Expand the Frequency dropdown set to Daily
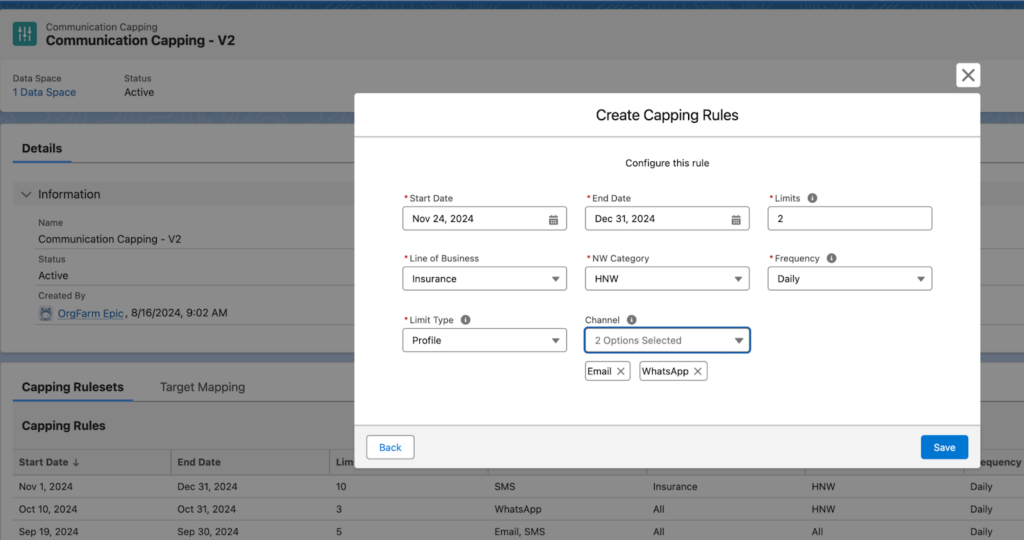The height and width of the screenshot is (540, 1024). (x=849, y=279)
